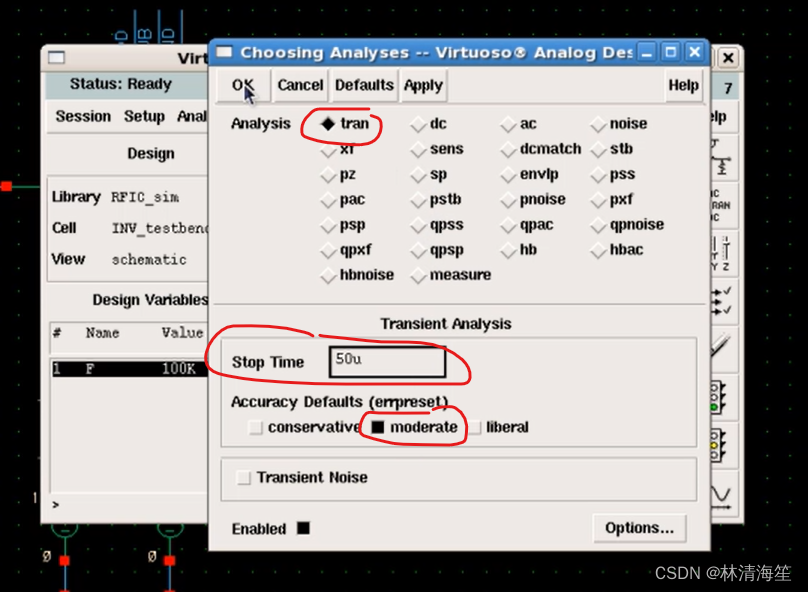808x592 pixels.
Task: Open the Setup menu in Virtuoso window
Action: click(x=144, y=116)
